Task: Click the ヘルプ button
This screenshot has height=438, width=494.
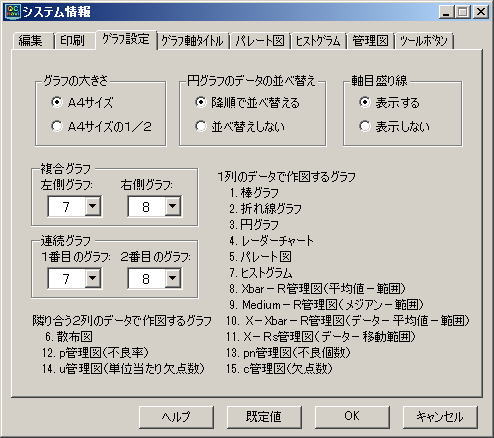Action: point(176,416)
